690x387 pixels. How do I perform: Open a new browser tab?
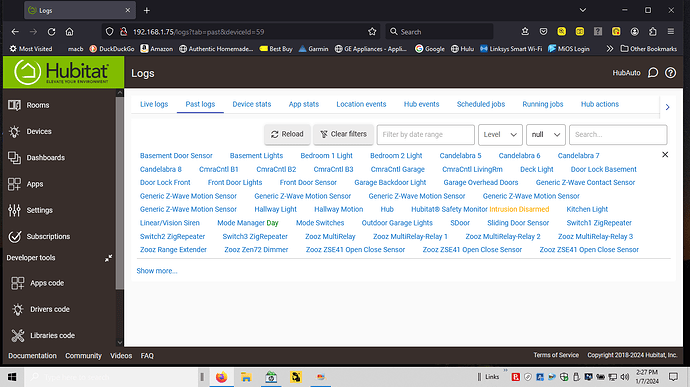pyautogui.click(x=147, y=10)
